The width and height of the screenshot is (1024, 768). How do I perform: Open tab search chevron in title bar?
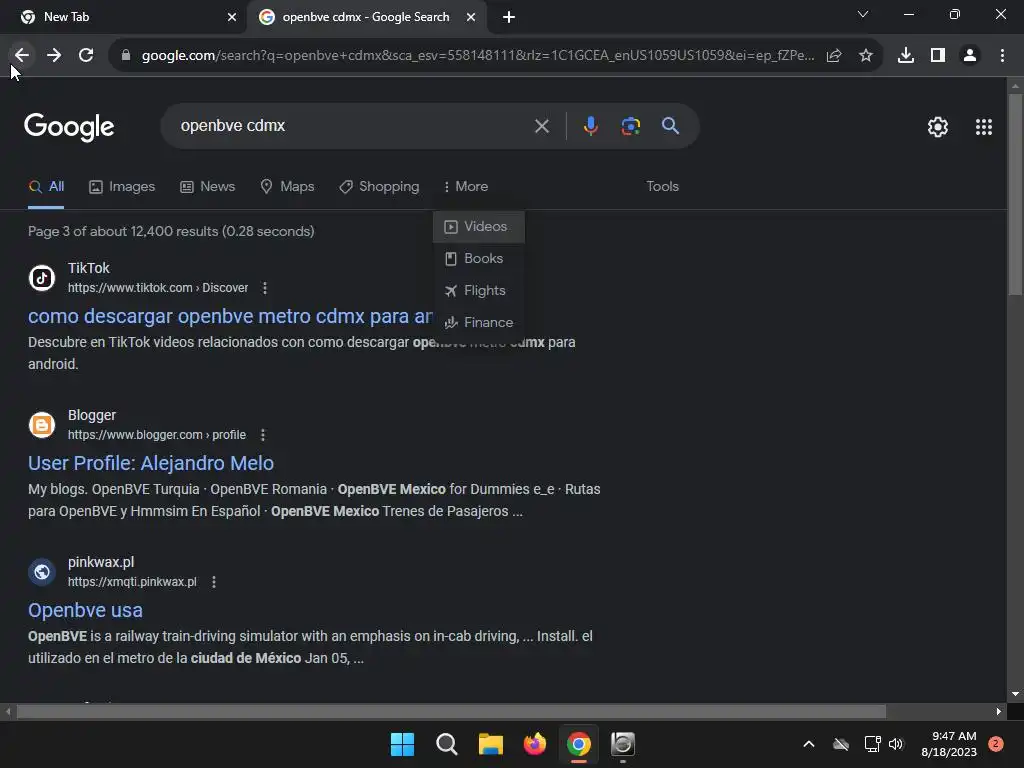863,14
